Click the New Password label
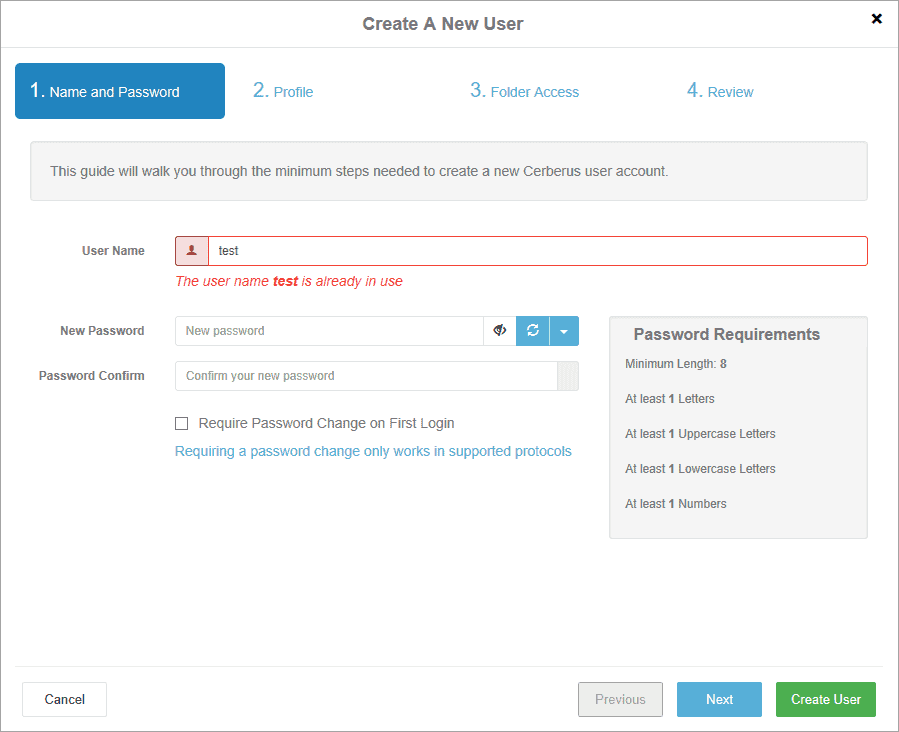 coord(102,331)
